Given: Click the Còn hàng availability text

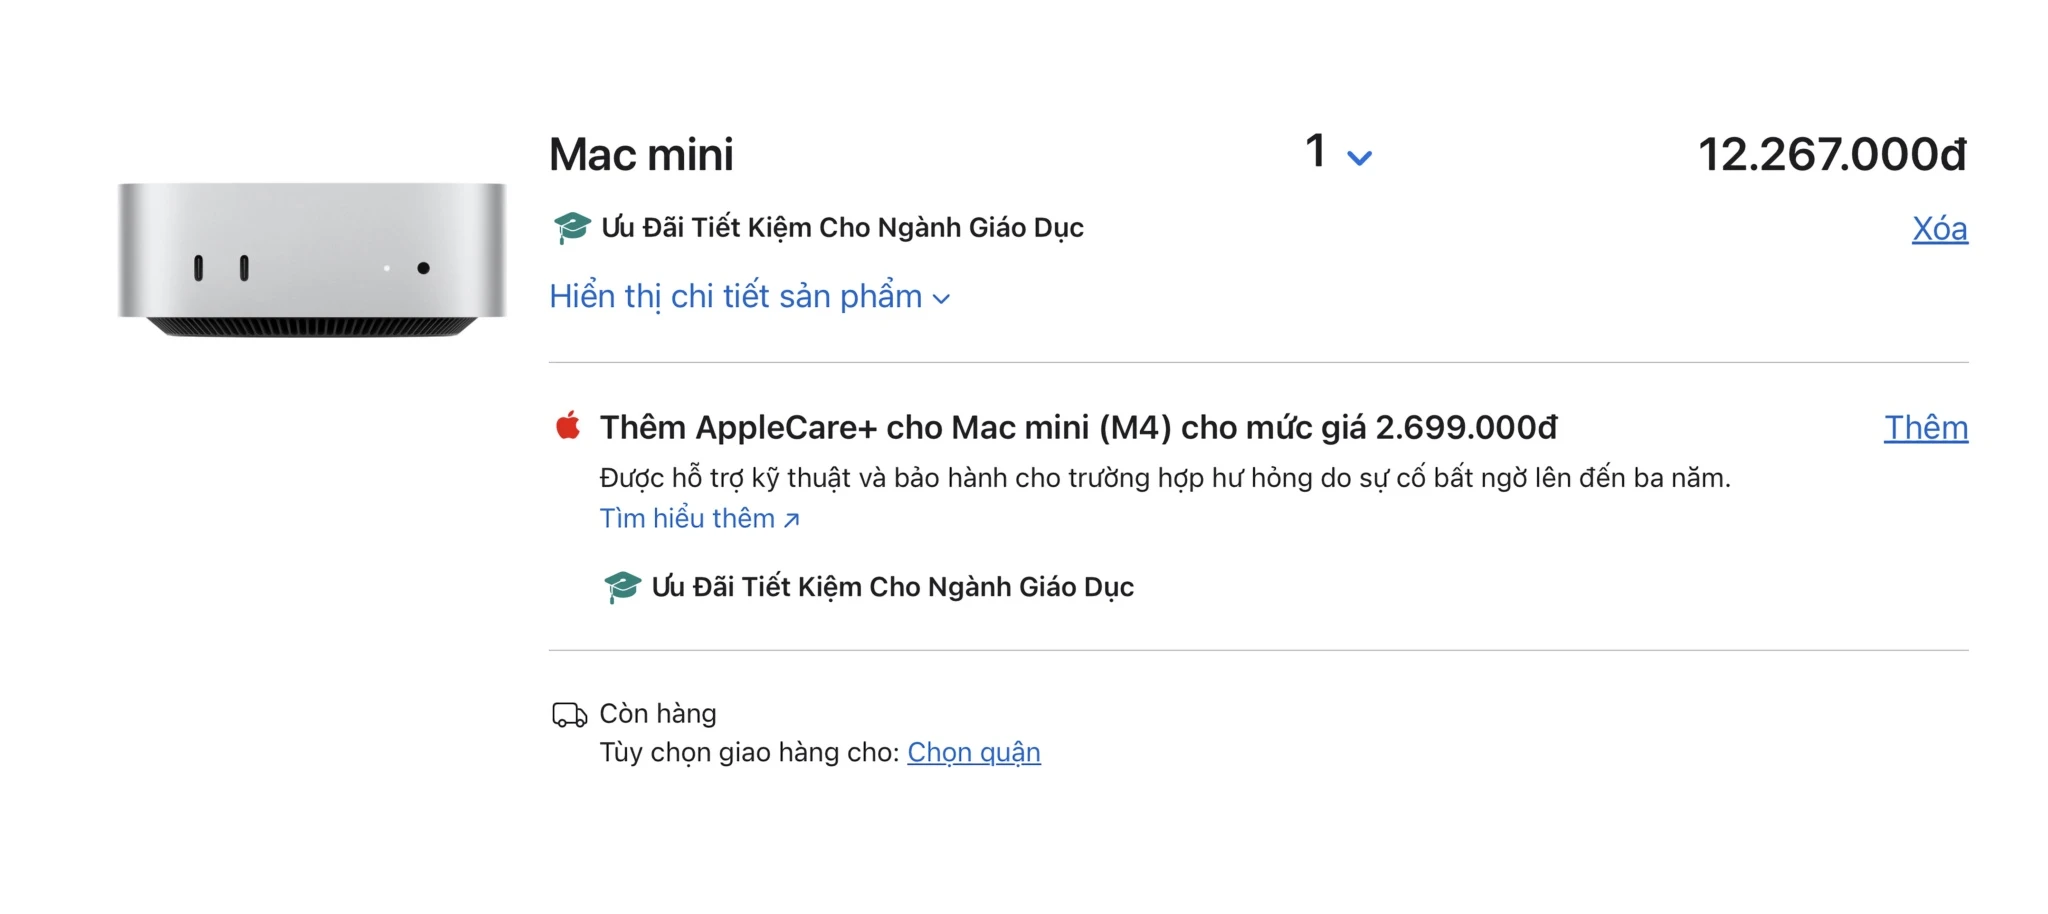Looking at the screenshot, I should pos(658,714).
